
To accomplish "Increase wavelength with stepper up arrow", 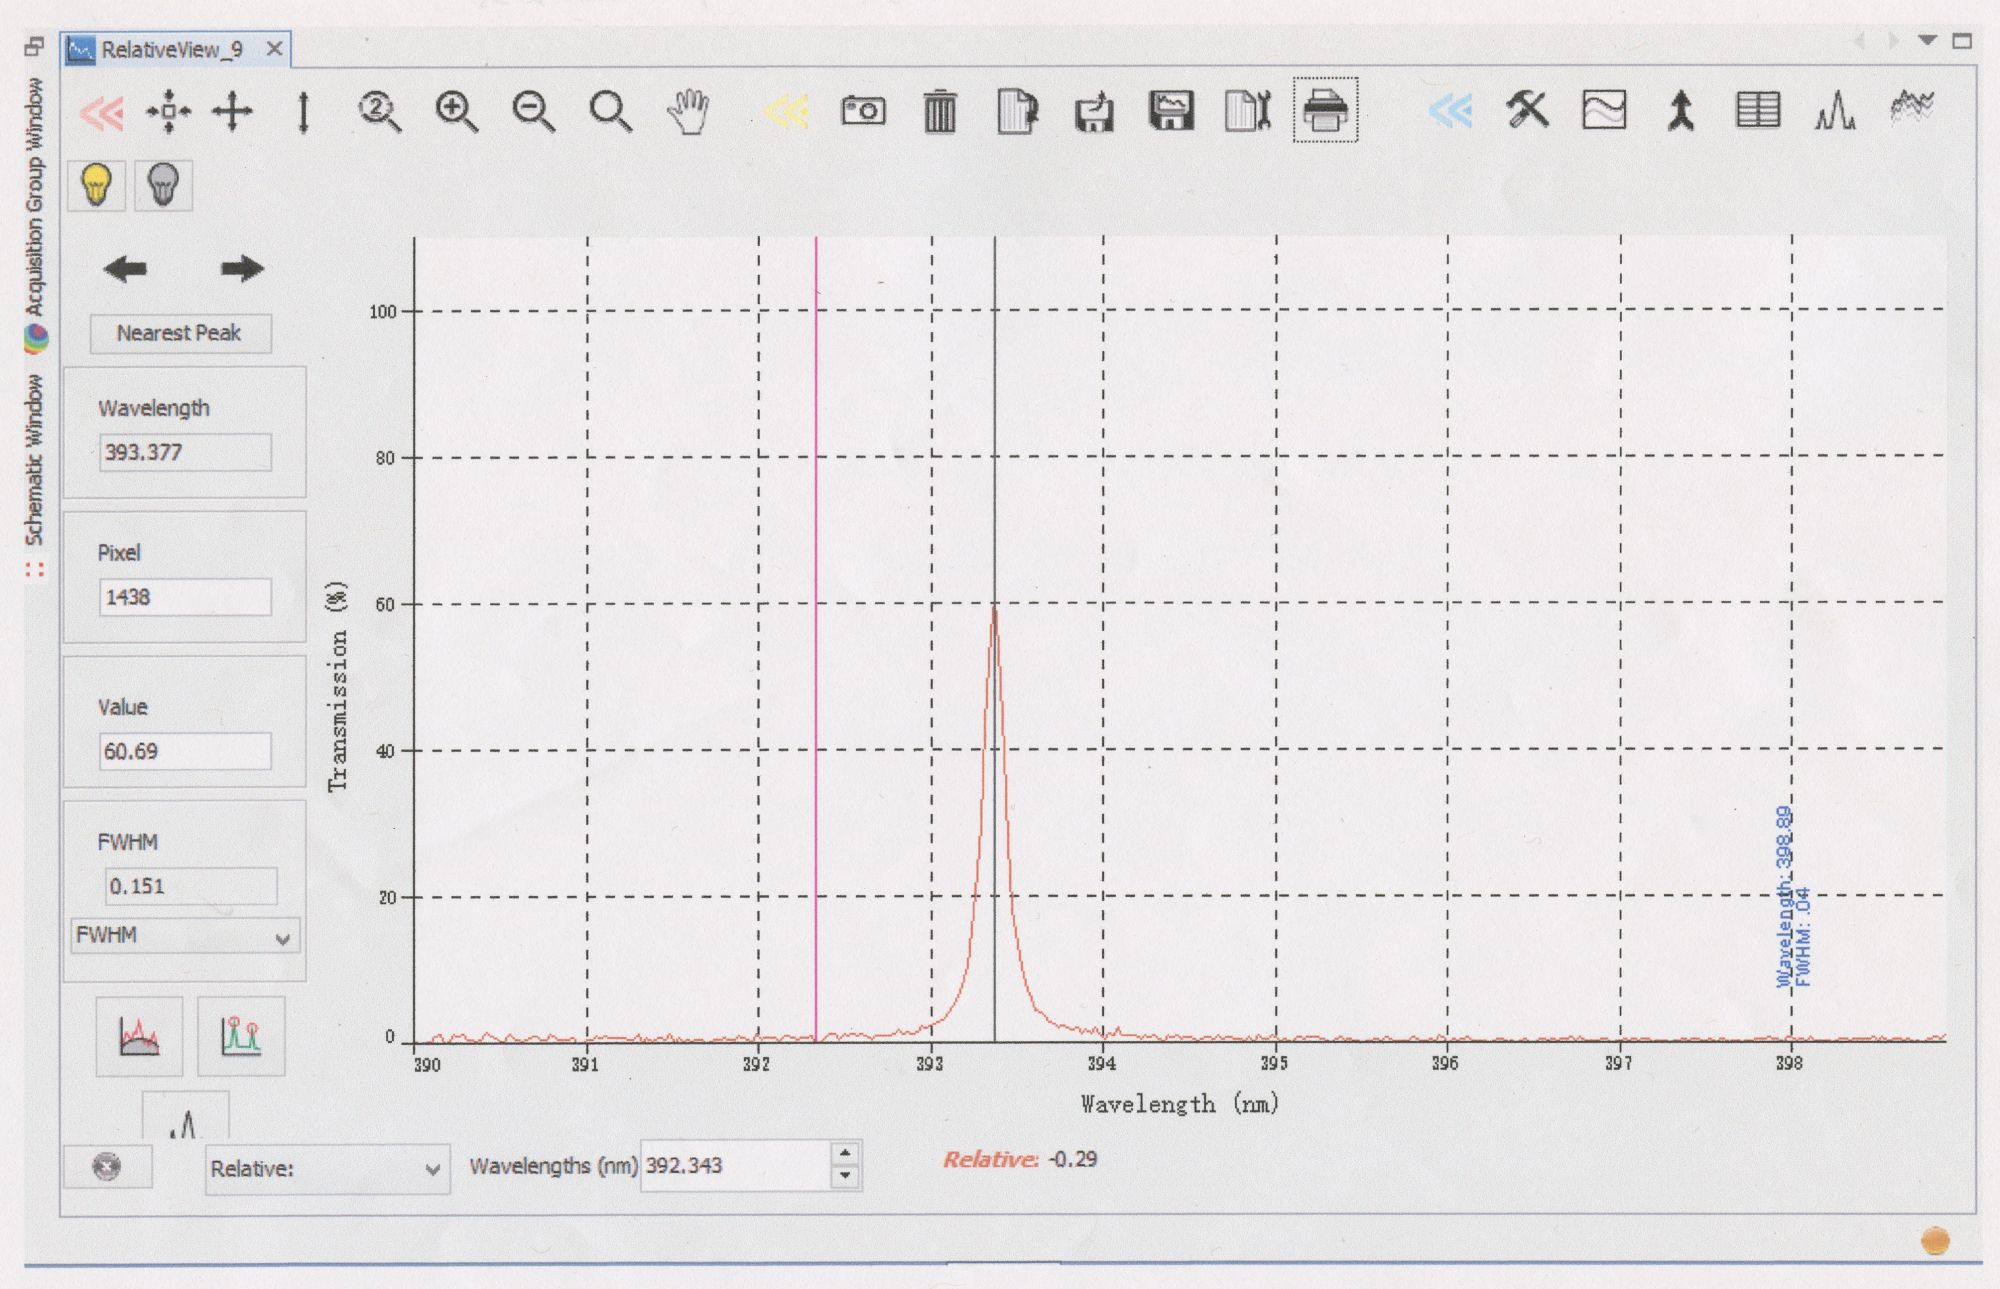I will (846, 1153).
